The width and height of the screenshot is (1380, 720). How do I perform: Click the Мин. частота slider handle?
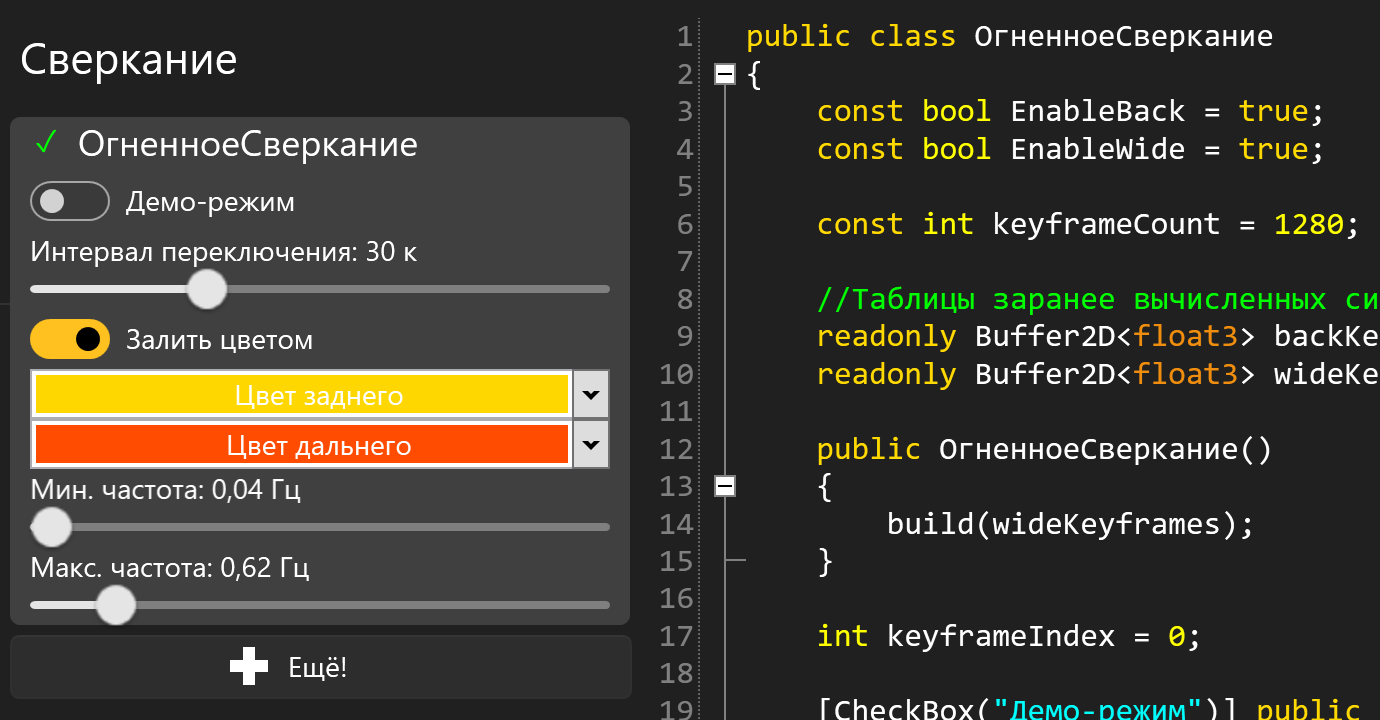tap(51, 526)
